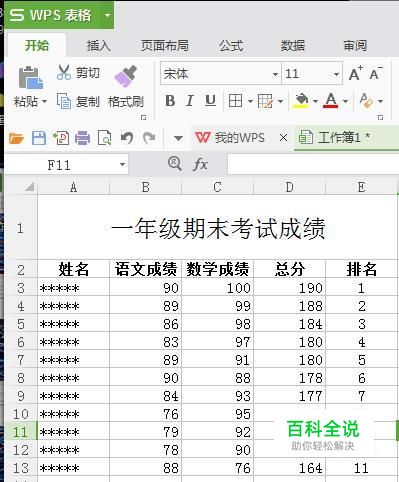Save the workbook with floppy icon

click(39, 138)
